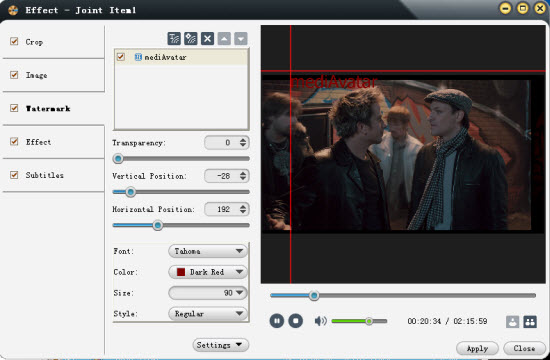Uncheck the Crop checkbox

(14, 41)
